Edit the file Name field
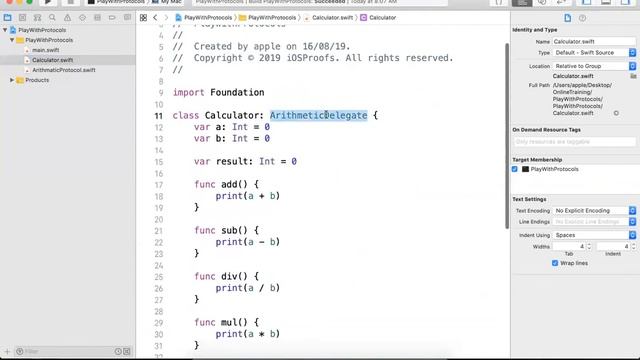The width and height of the screenshot is (640, 360). [x=594, y=42]
